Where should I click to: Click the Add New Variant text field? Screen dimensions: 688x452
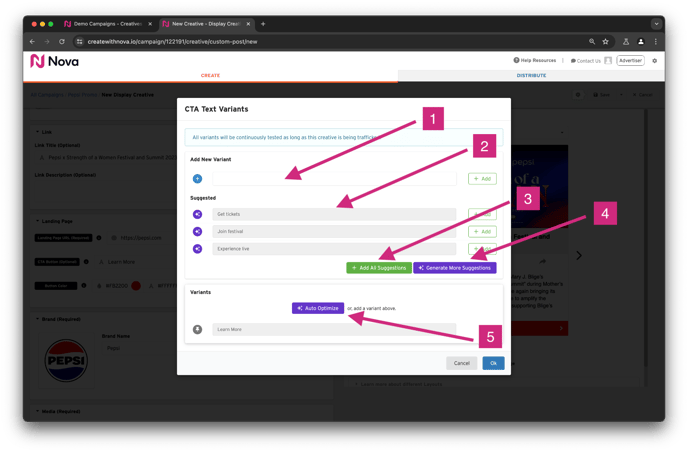tap(334, 179)
